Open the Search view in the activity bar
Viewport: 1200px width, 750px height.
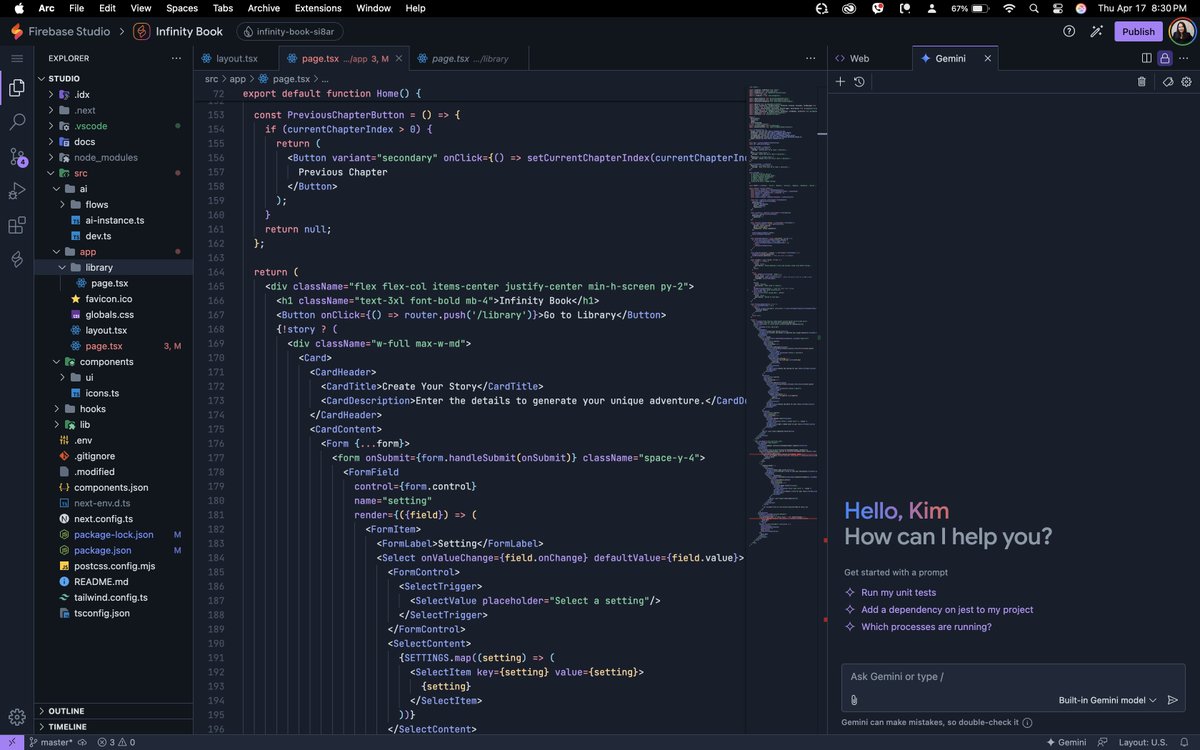[15, 122]
